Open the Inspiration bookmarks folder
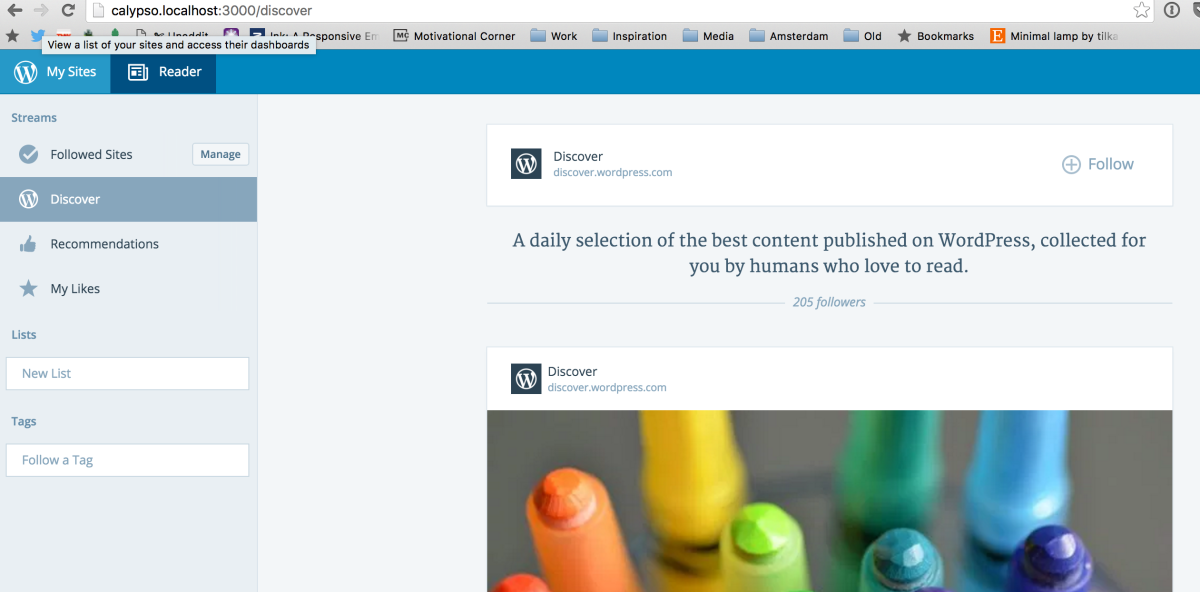1200x592 pixels. click(630, 36)
